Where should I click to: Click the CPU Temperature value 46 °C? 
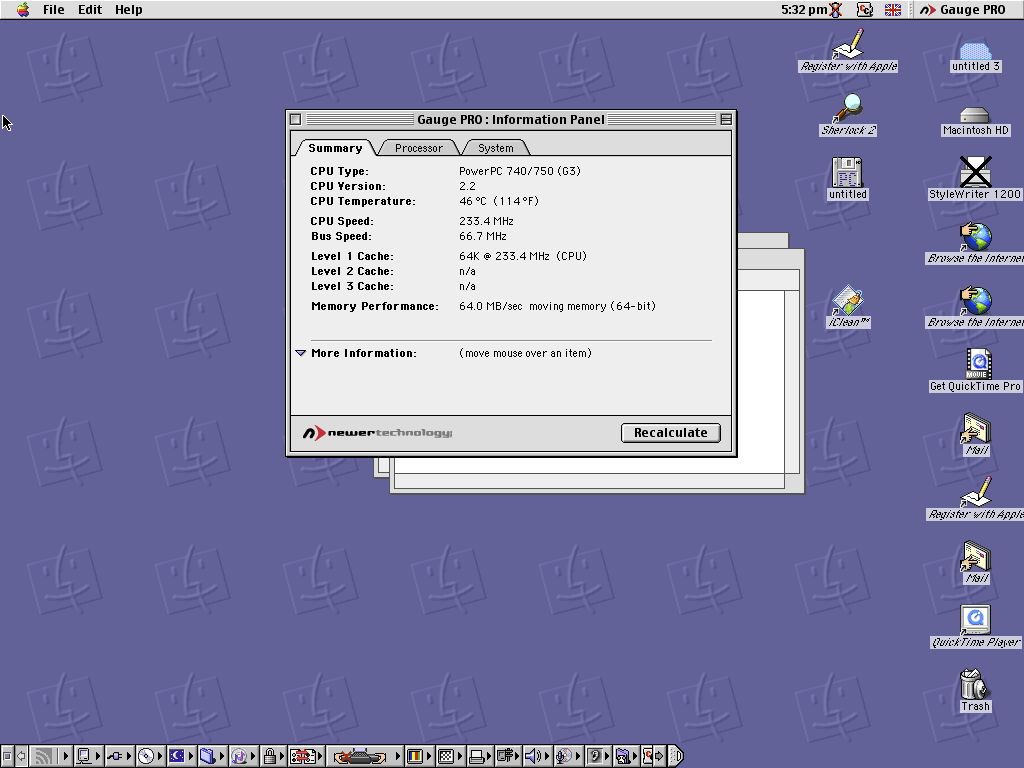(499, 201)
